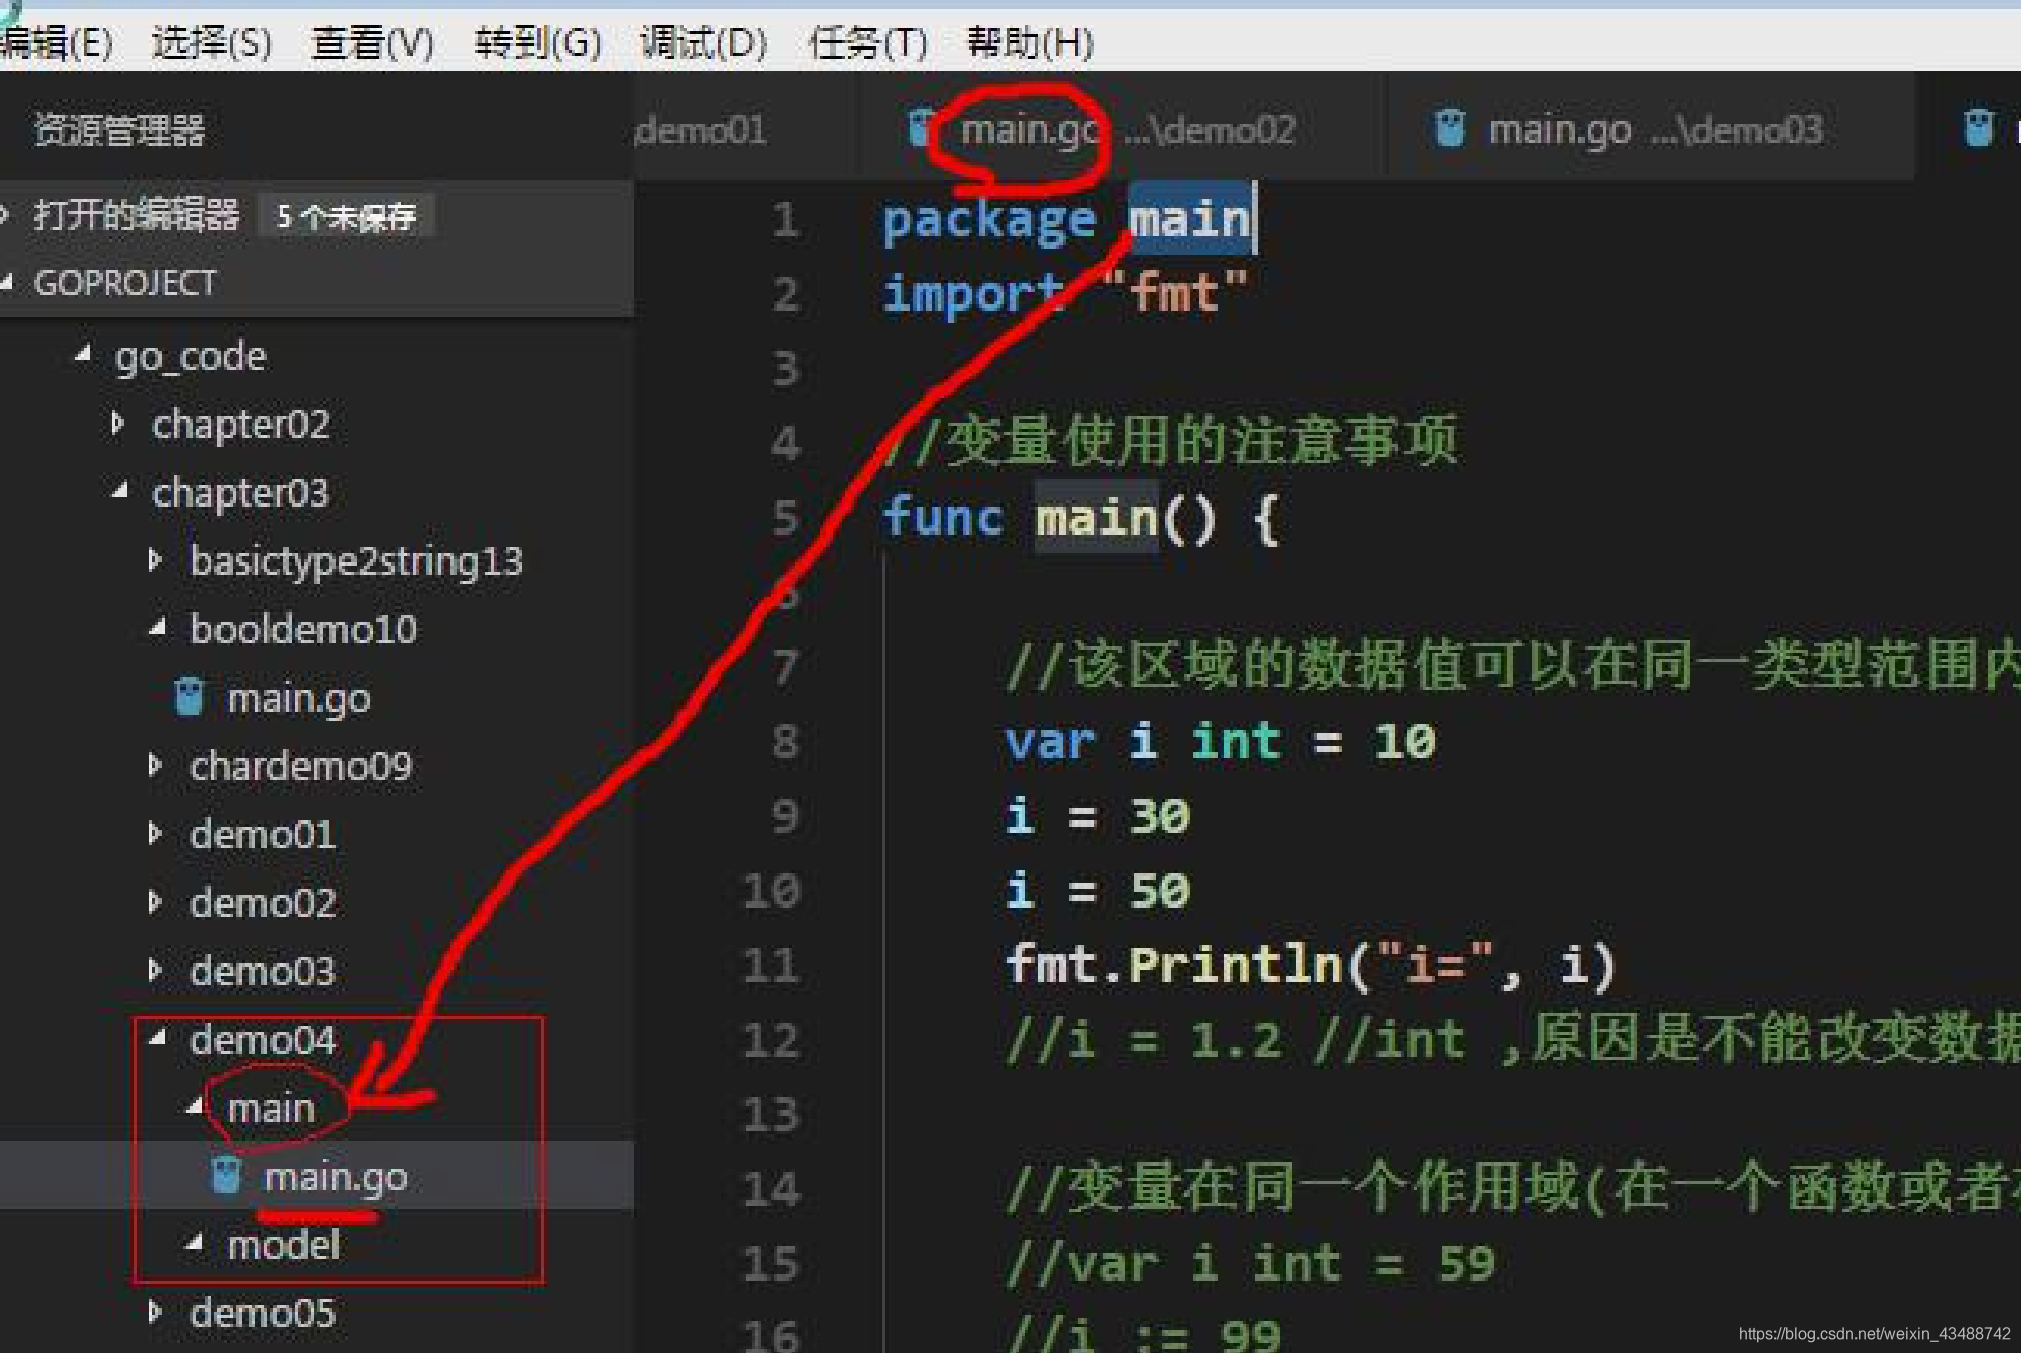Open the 调试(D) debug menu
Viewport: 2021px width, 1353px height.
pos(703,43)
